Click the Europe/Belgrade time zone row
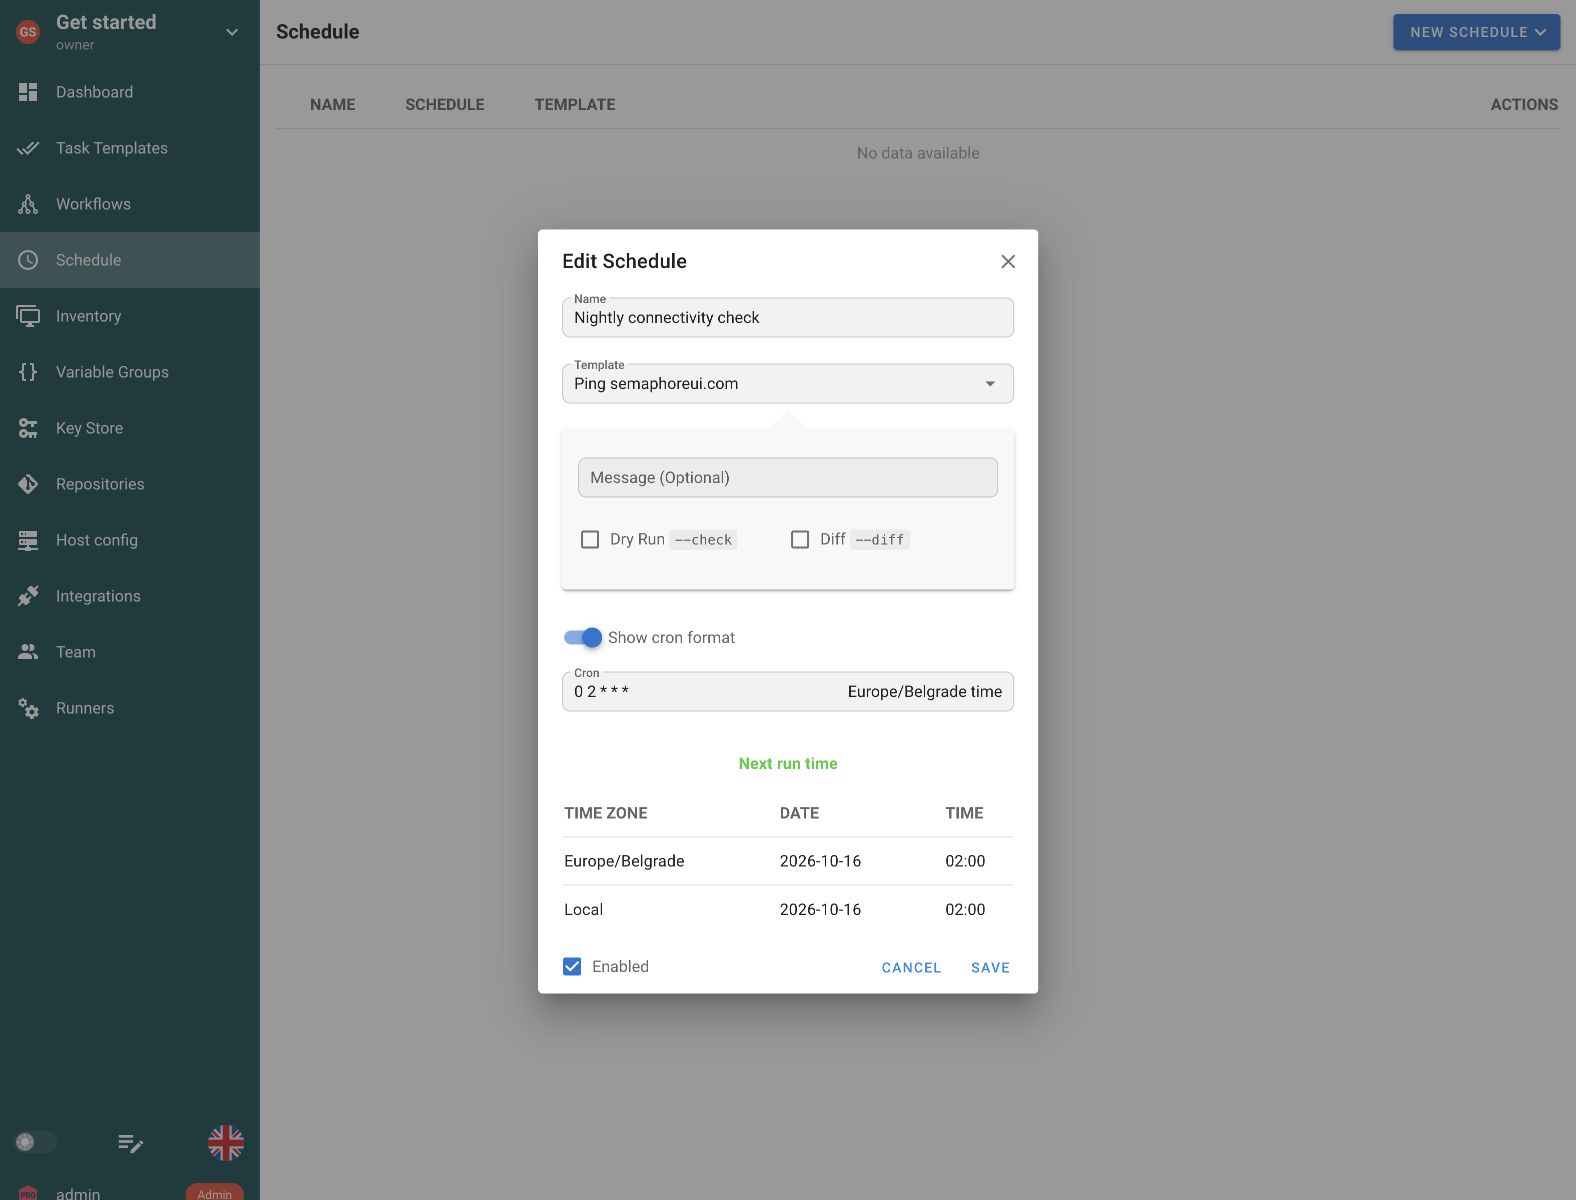 click(788, 861)
